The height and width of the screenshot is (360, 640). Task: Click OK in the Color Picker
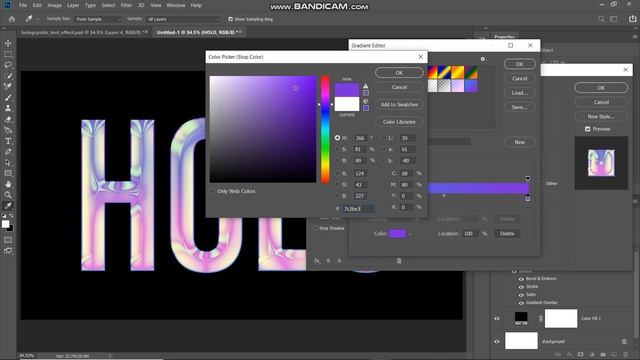[399, 73]
